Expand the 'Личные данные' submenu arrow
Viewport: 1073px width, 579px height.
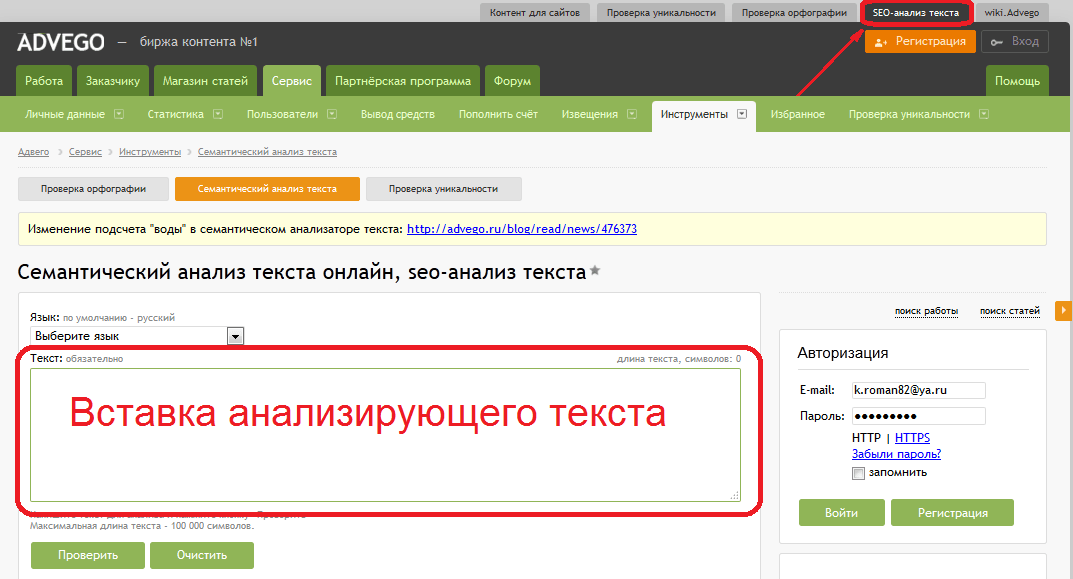[x=119, y=114]
